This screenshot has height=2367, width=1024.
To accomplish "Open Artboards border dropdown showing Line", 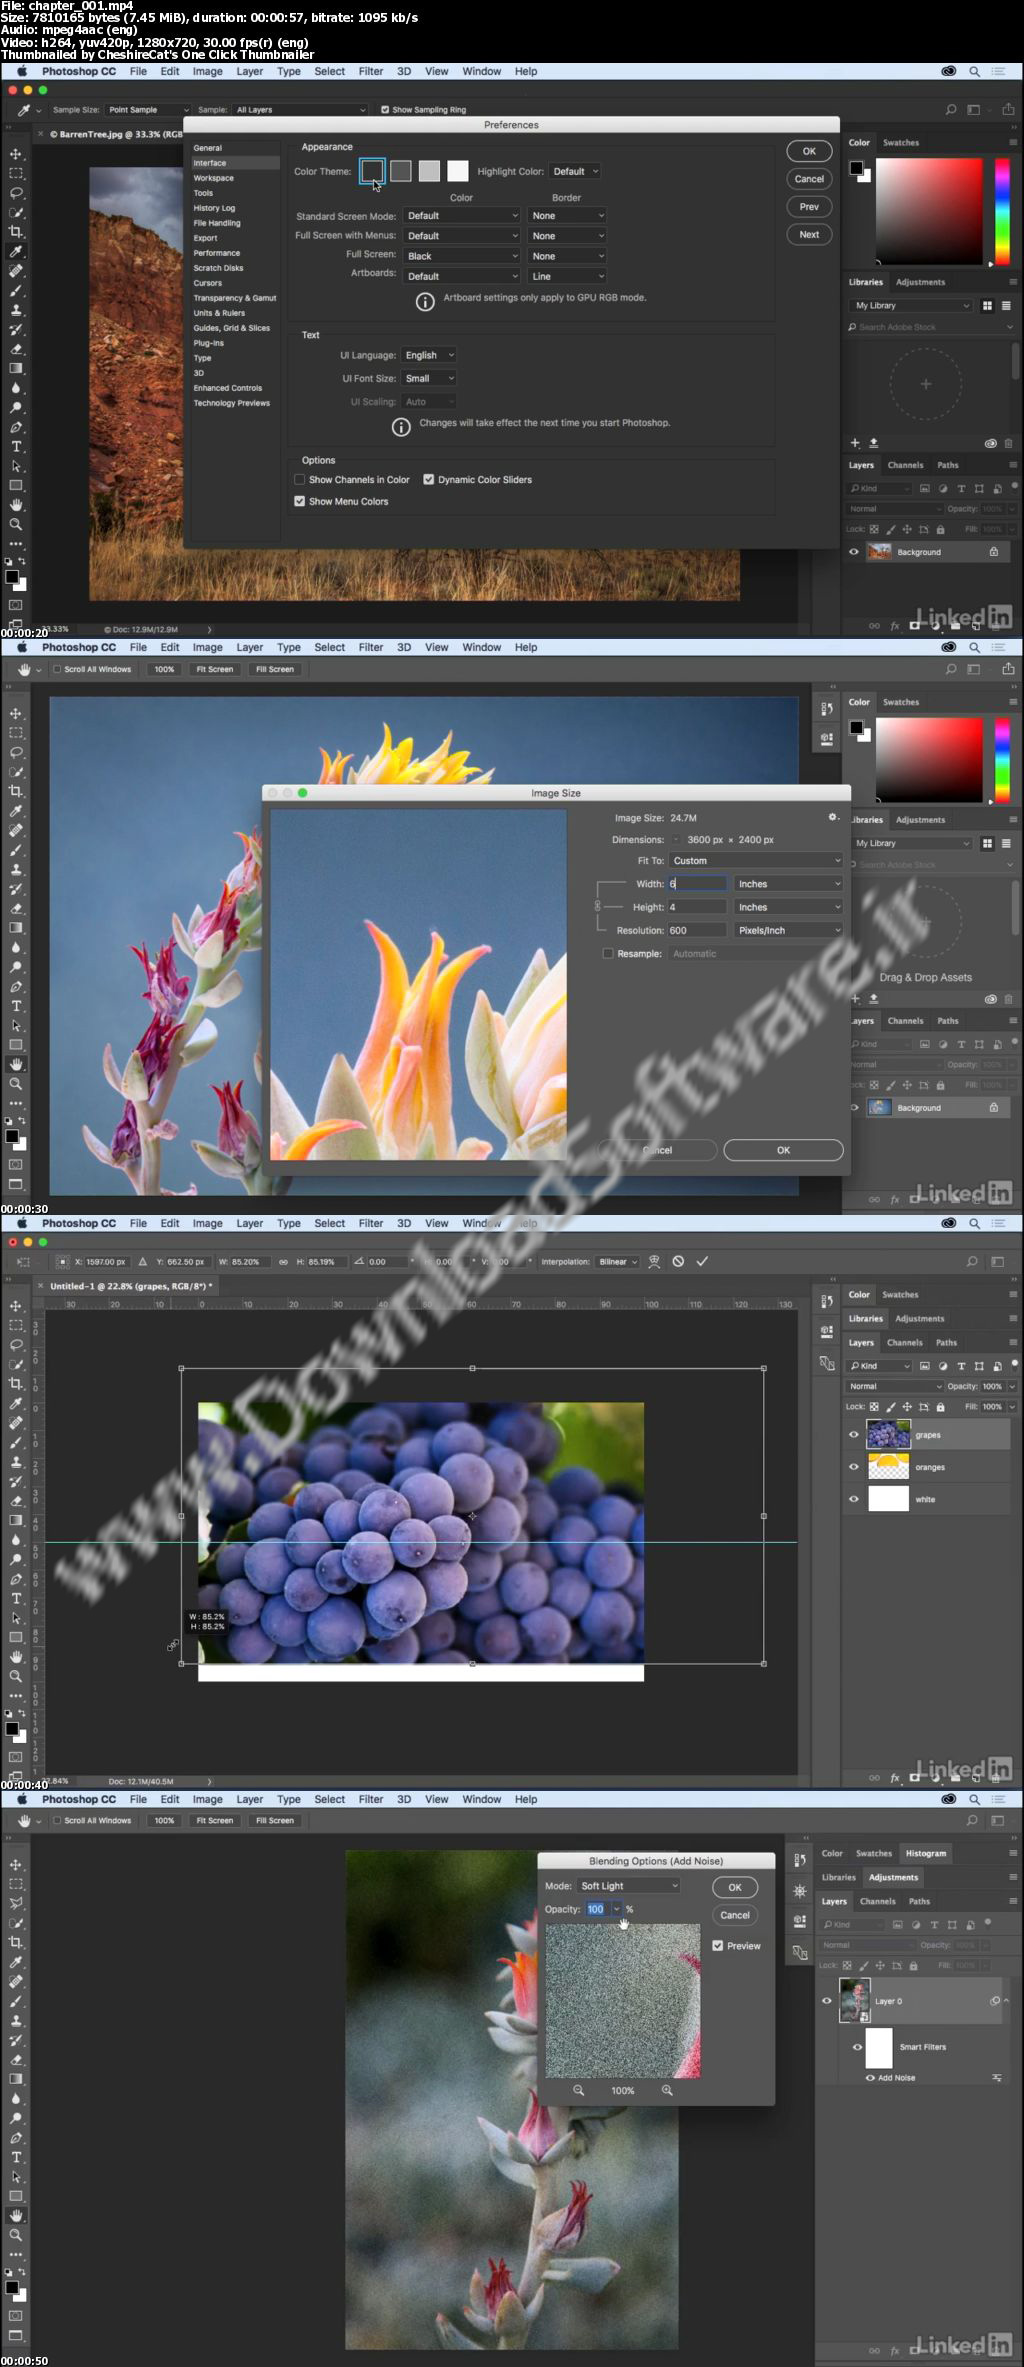I will [567, 276].
